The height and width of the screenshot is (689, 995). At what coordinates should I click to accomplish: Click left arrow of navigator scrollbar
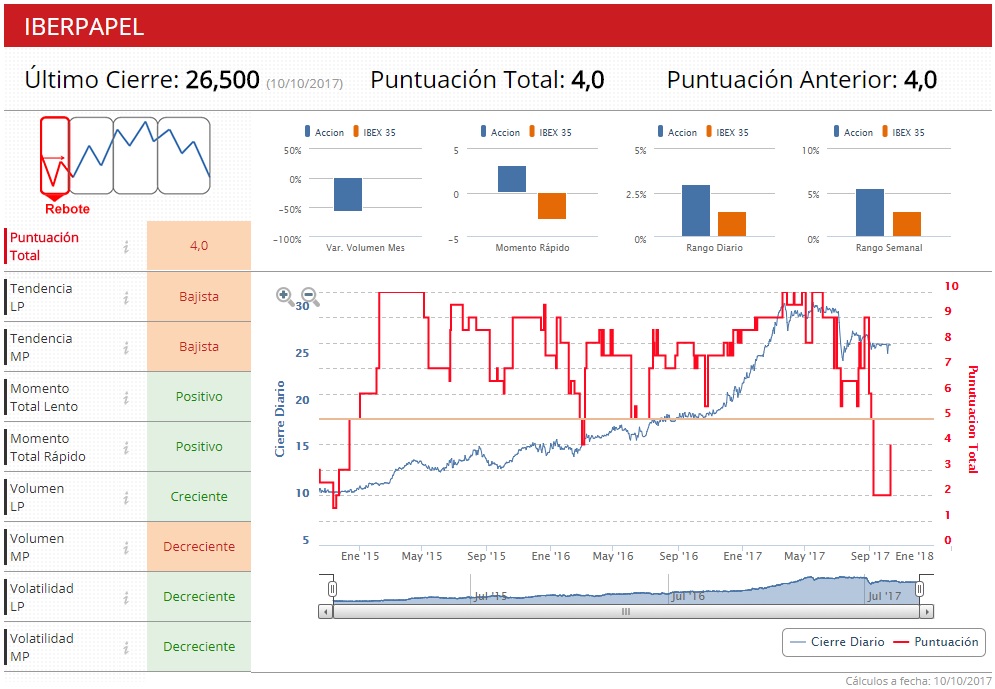[326, 612]
